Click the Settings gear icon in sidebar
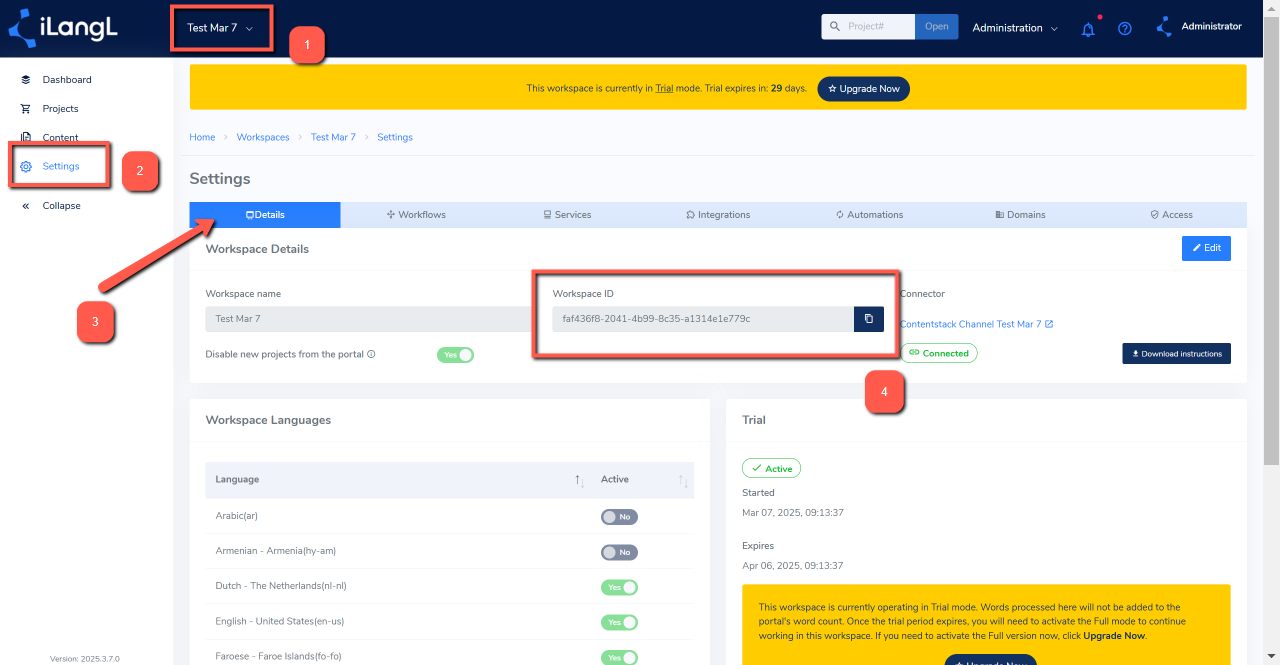Image resolution: width=1280 pixels, height=665 pixels. coord(26,167)
